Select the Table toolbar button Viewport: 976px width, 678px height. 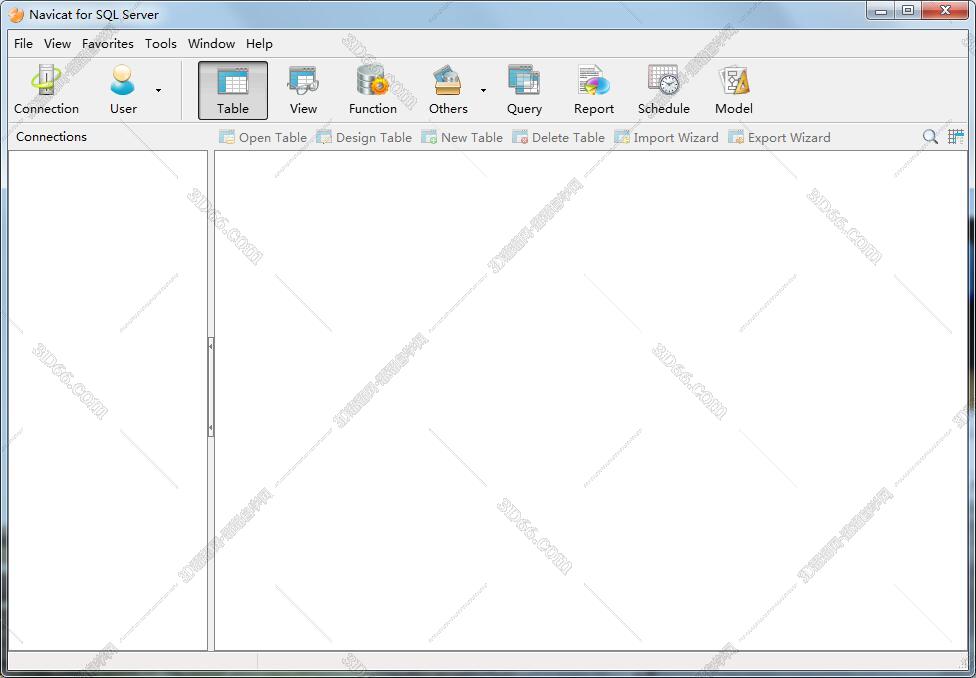point(233,90)
